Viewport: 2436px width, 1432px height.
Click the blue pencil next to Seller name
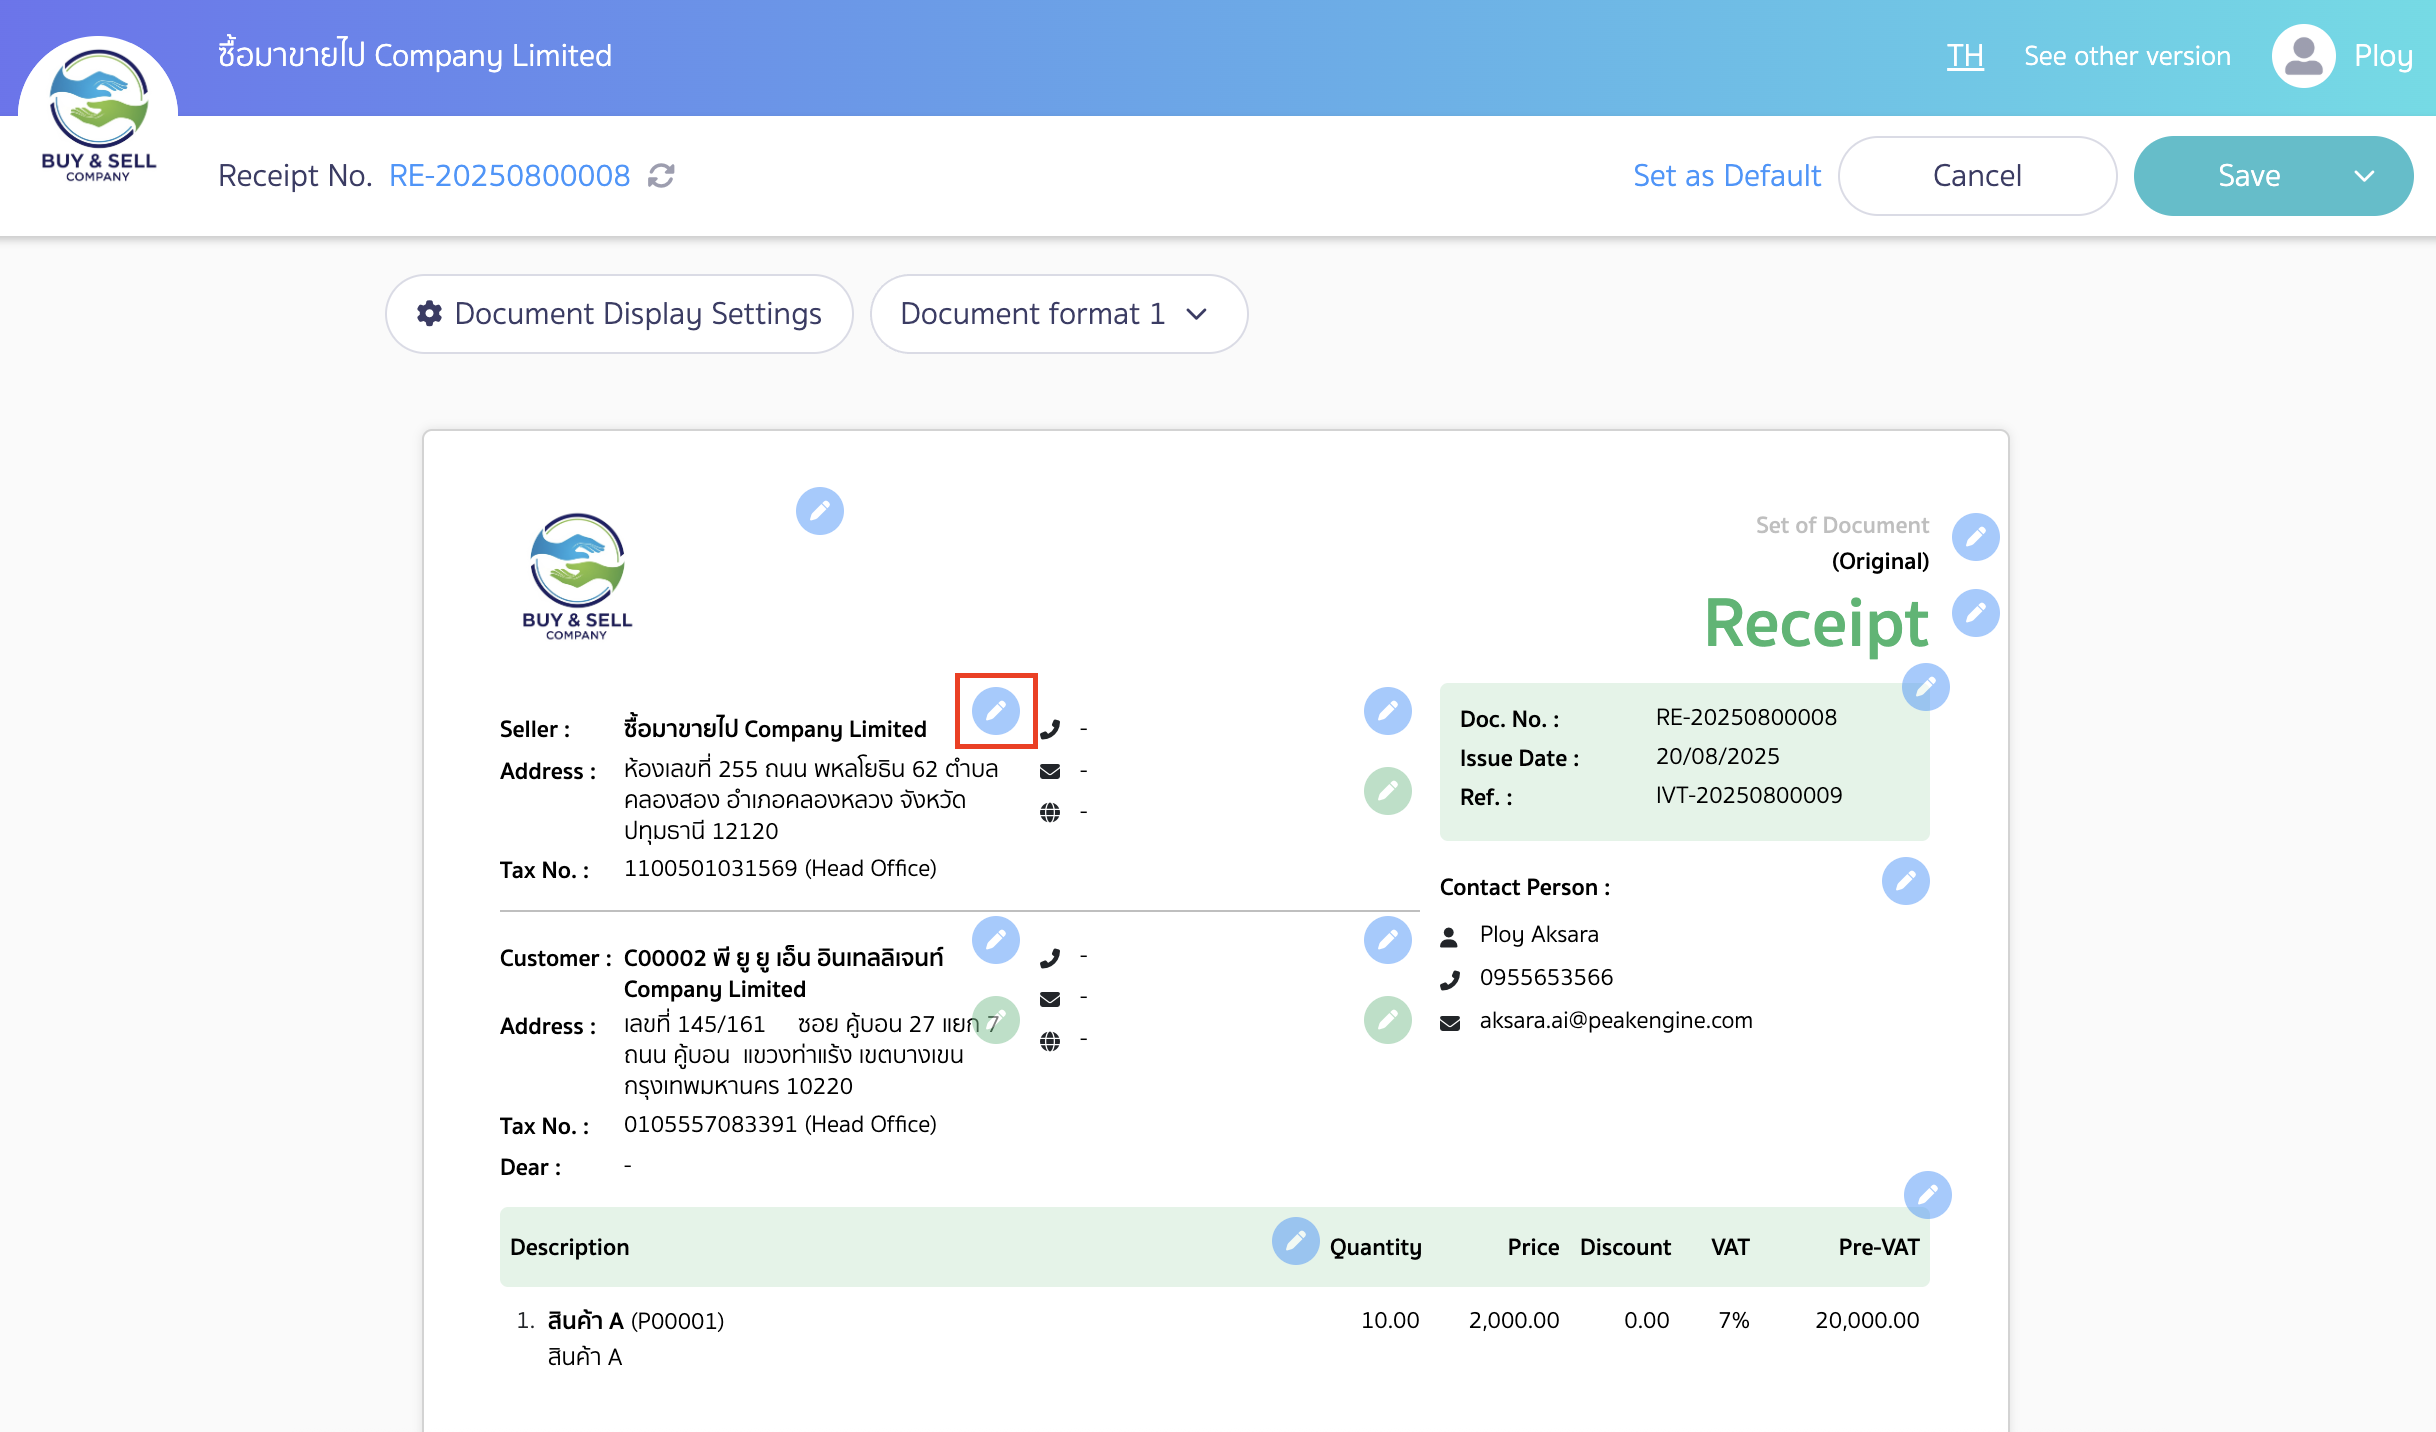pyautogui.click(x=996, y=711)
